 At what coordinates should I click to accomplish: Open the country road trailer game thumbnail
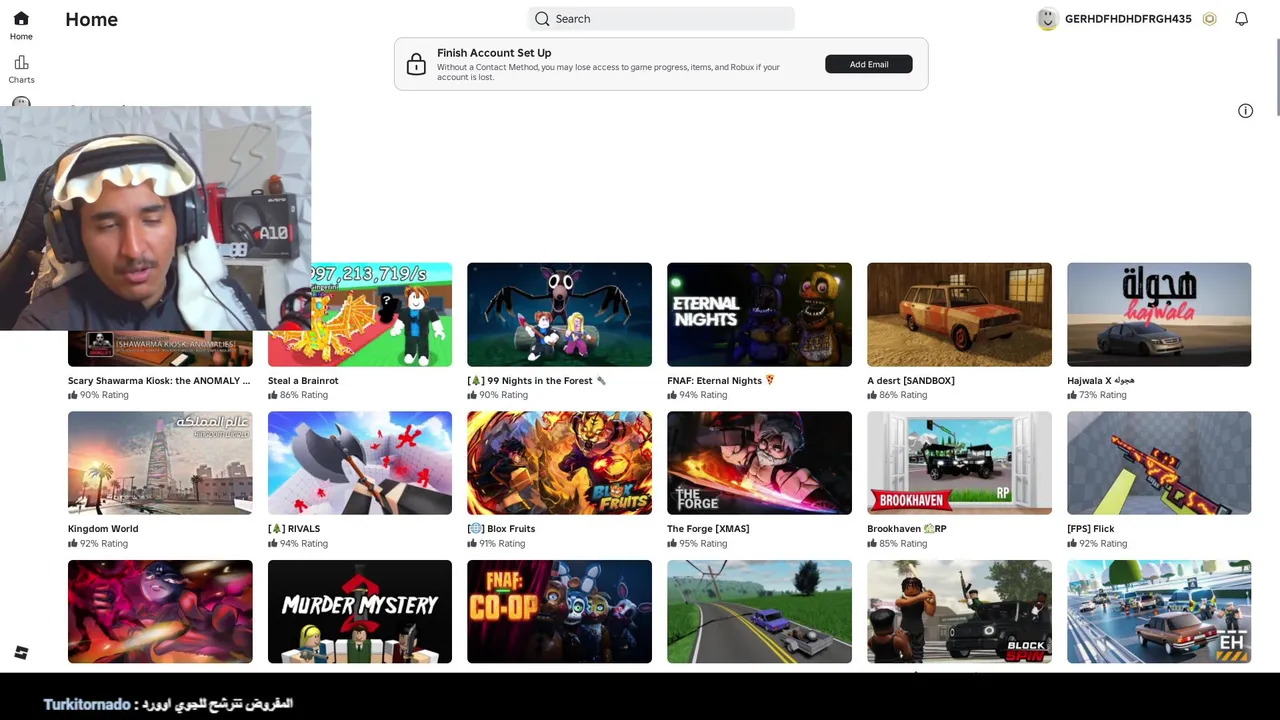(x=759, y=612)
